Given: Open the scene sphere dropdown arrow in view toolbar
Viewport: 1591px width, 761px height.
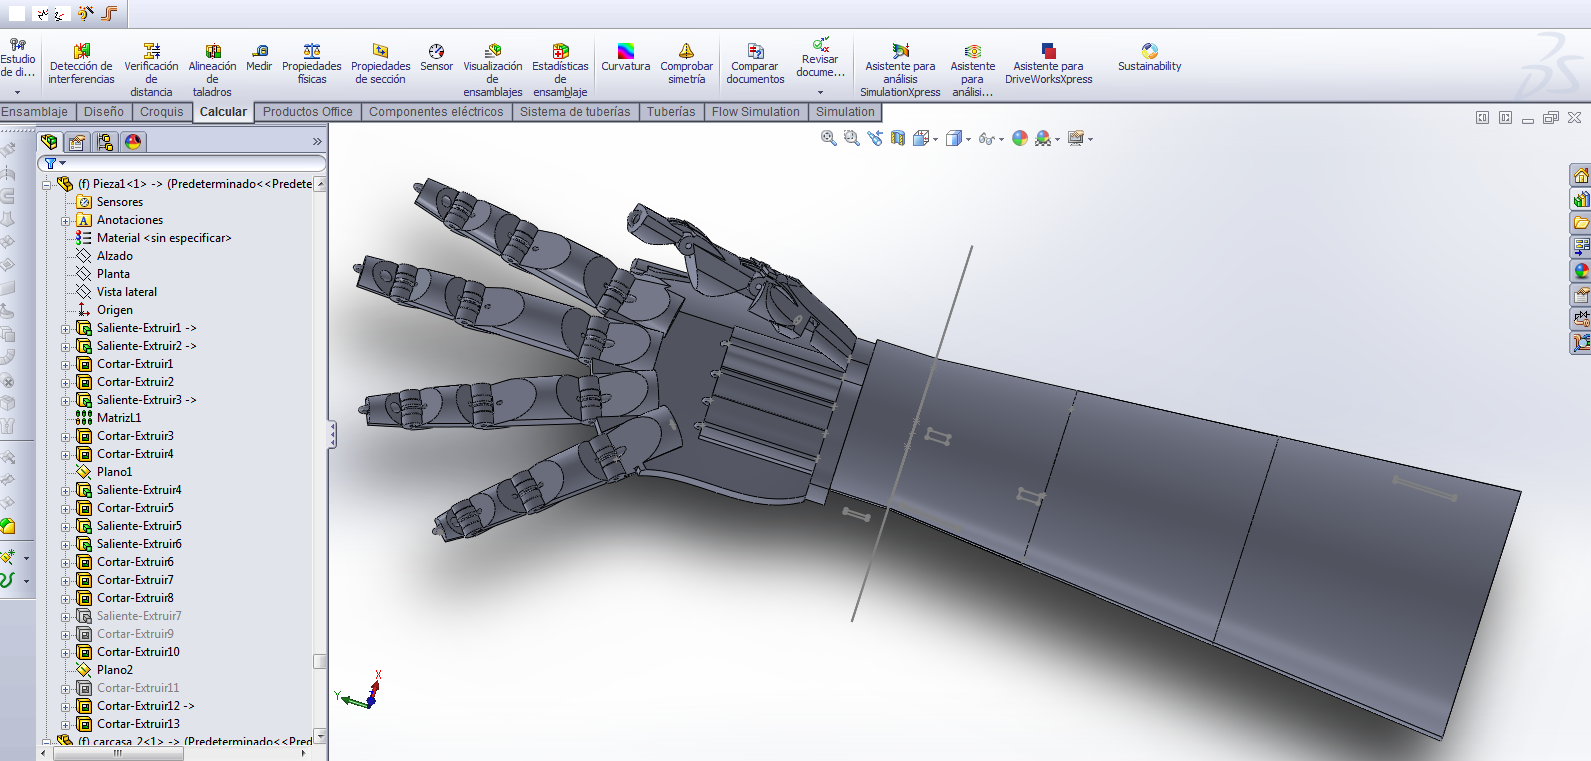Looking at the screenshot, I should (x=1057, y=140).
